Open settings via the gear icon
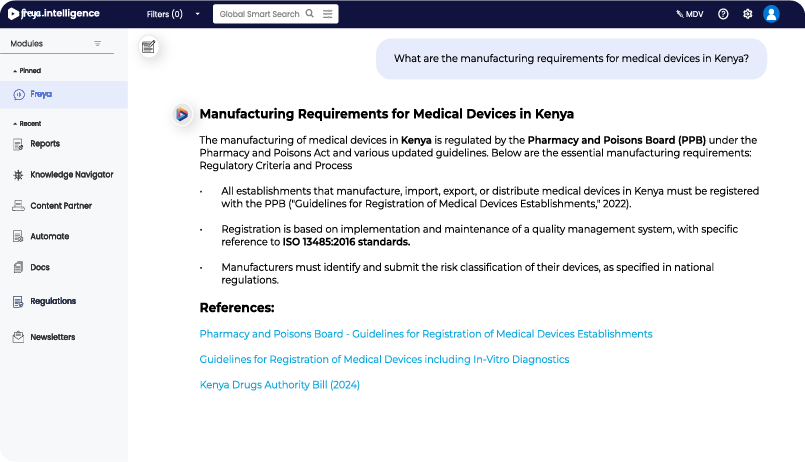The height and width of the screenshot is (462, 805). click(x=747, y=14)
